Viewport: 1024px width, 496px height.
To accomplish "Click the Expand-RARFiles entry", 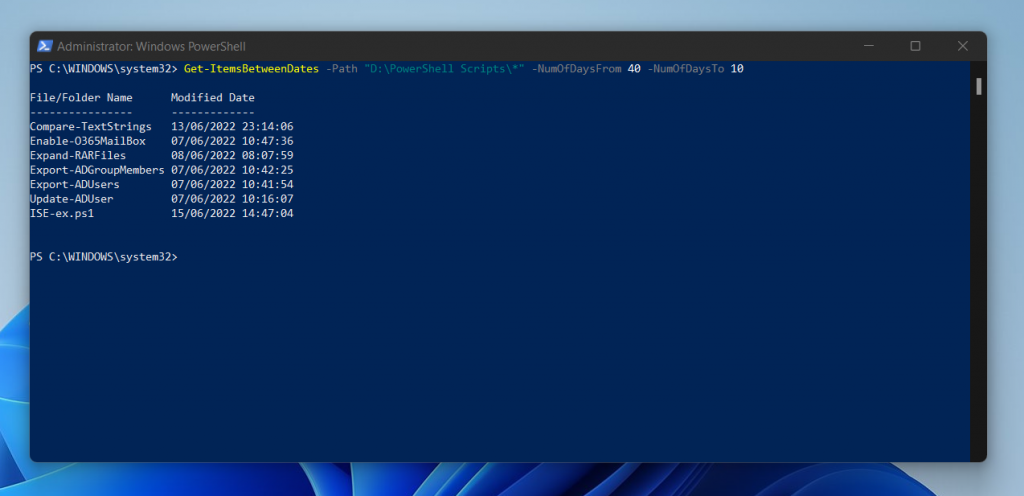I will point(78,155).
